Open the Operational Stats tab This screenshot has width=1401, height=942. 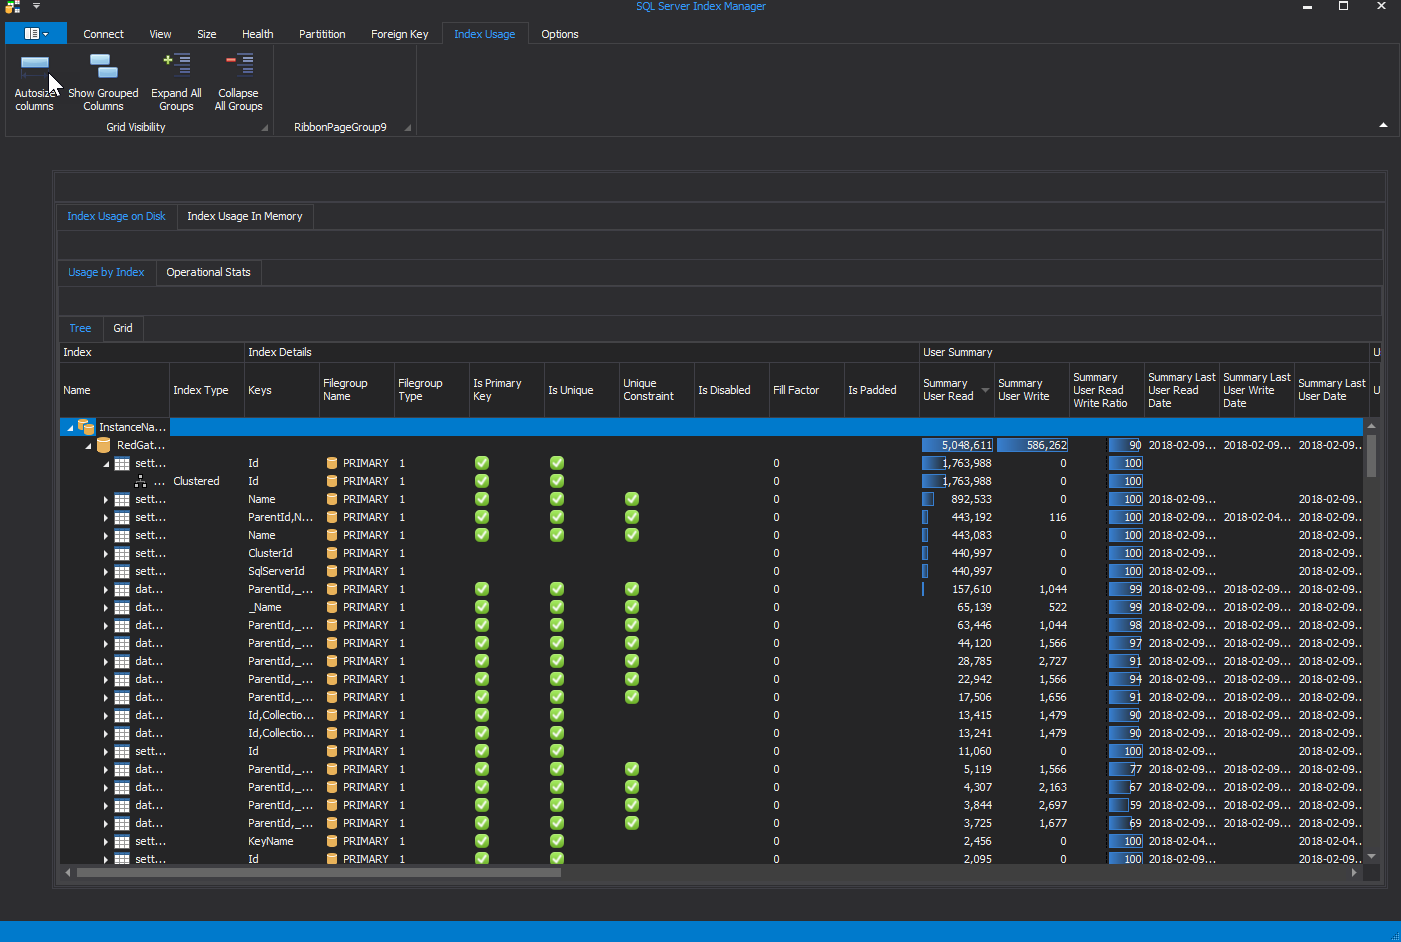pos(208,272)
